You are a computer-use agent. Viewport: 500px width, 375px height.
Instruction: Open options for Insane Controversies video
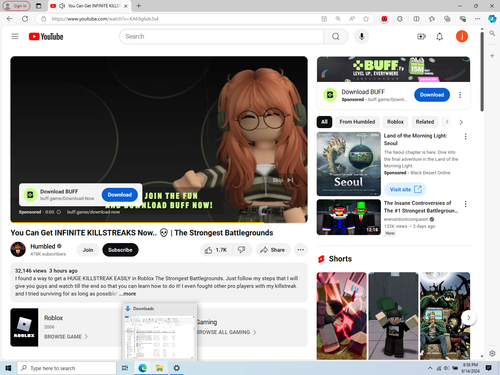pyautogui.click(x=466, y=204)
